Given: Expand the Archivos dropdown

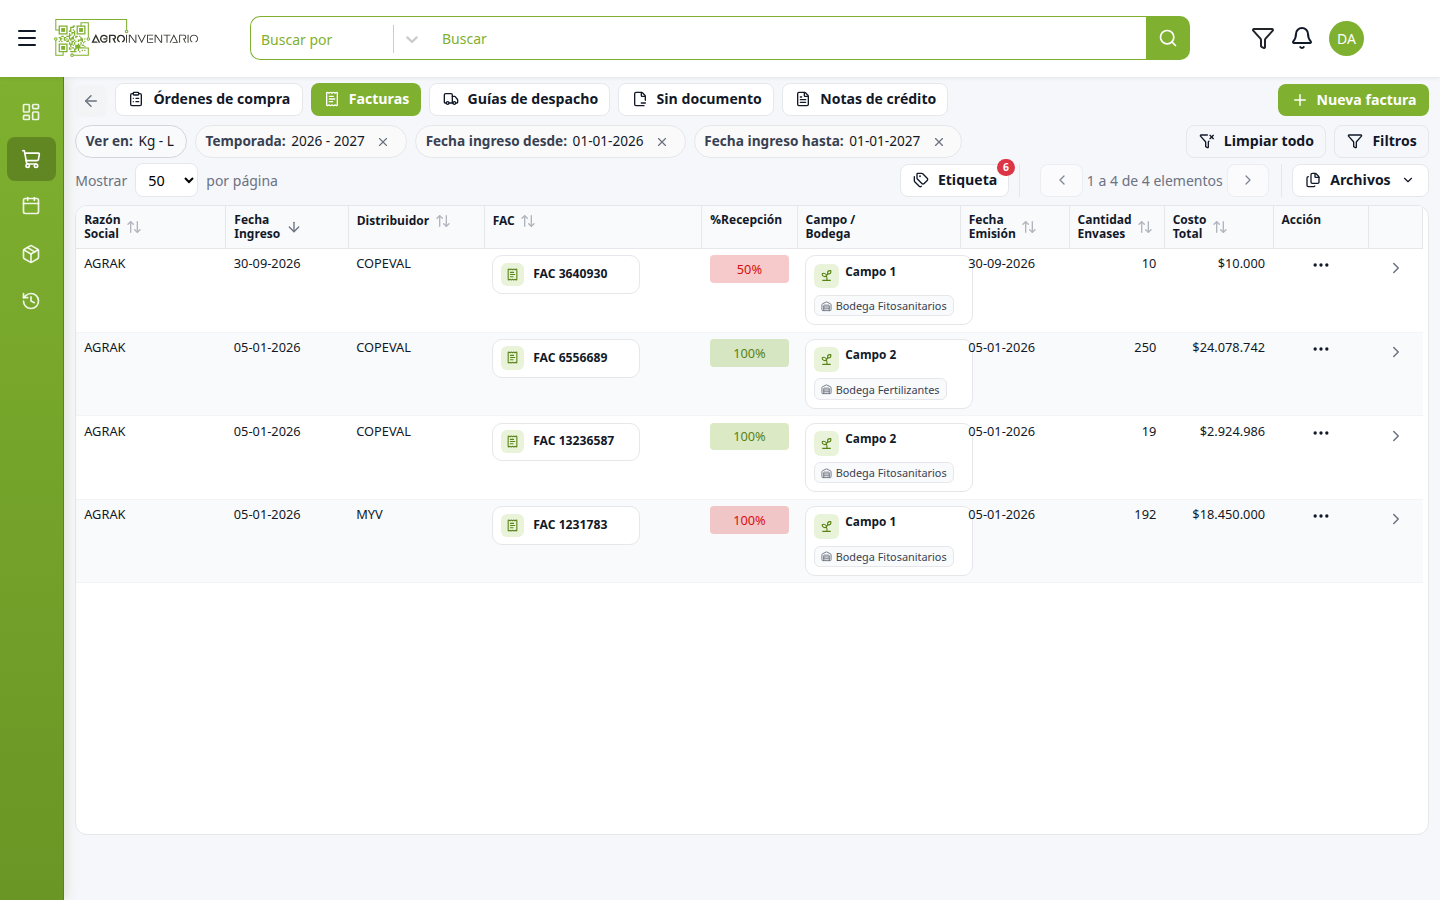Looking at the screenshot, I should [x=1360, y=180].
